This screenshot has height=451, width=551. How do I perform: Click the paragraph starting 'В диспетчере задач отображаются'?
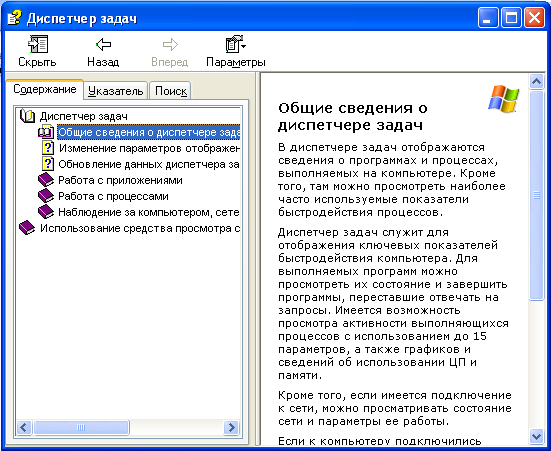392,180
